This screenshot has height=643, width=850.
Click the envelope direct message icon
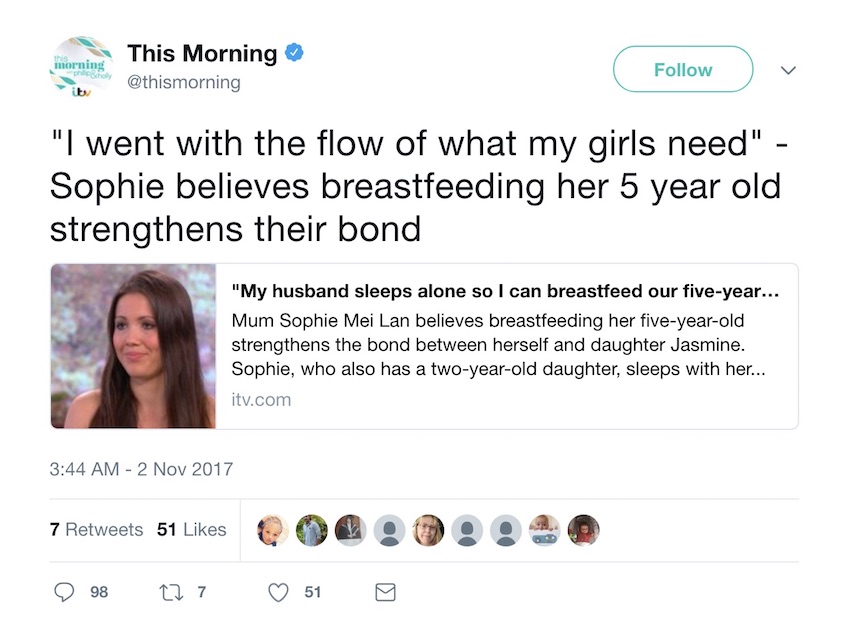pos(385,592)
